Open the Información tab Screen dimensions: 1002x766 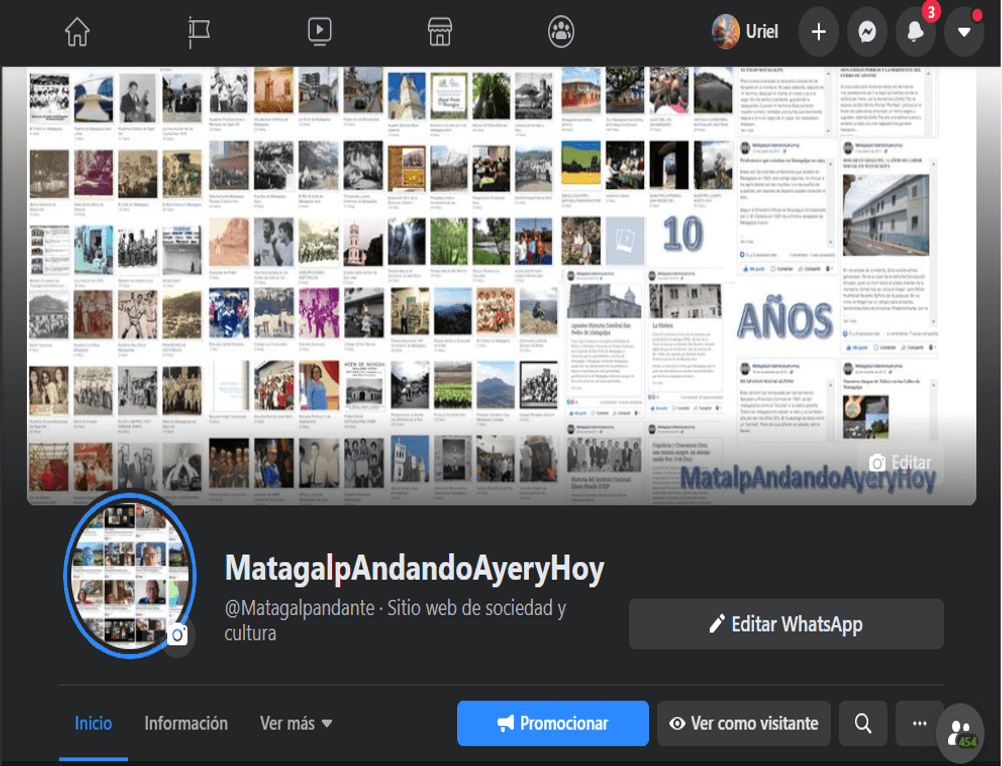click(186, 723)
